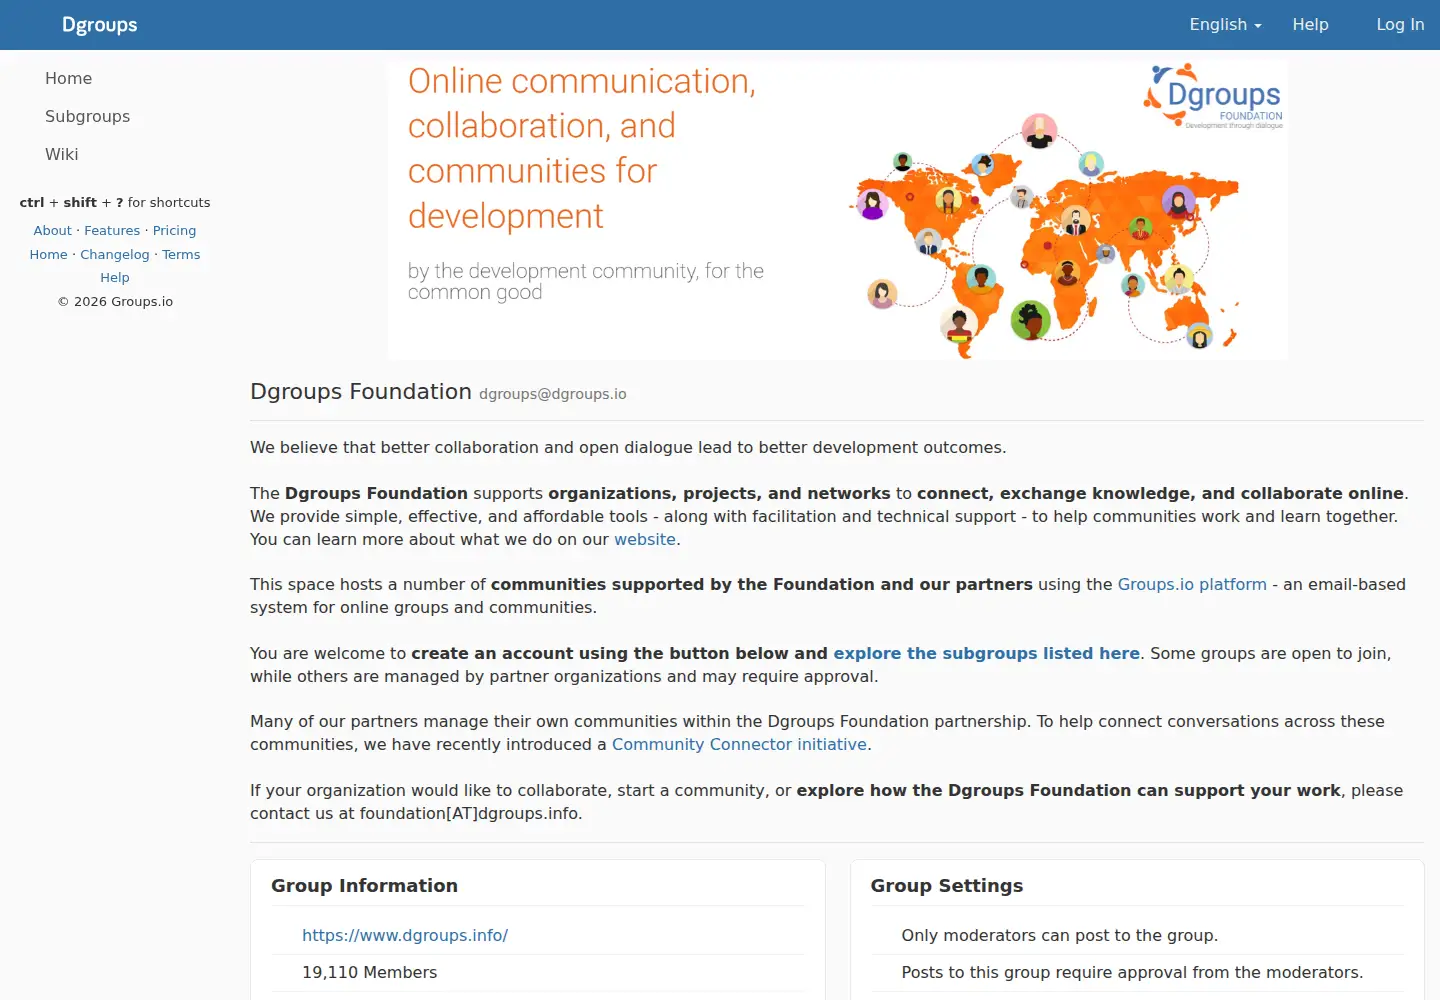The width and height of the screenshot is (1440, 1000).
Task: Click the Help link below Changelog
Action: pyautogui.click(x=115, y=277)
